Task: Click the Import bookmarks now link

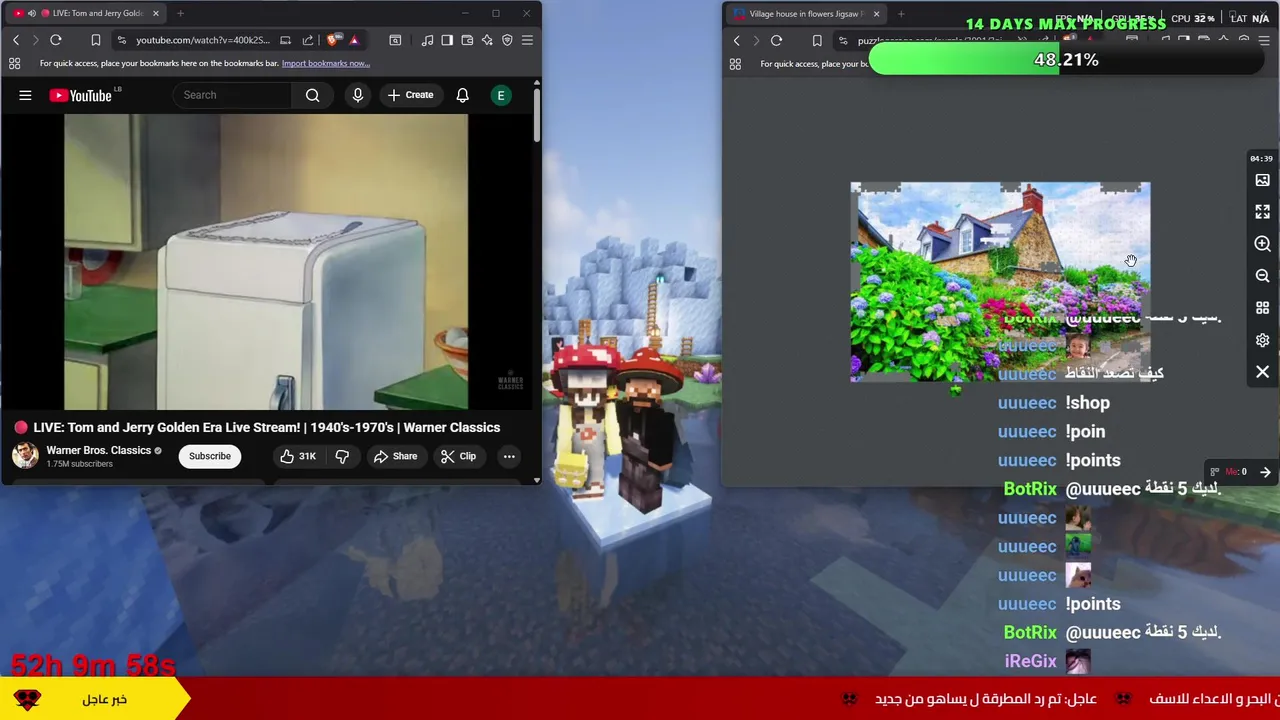Action: pyautogui.click(x=325, y=63)
